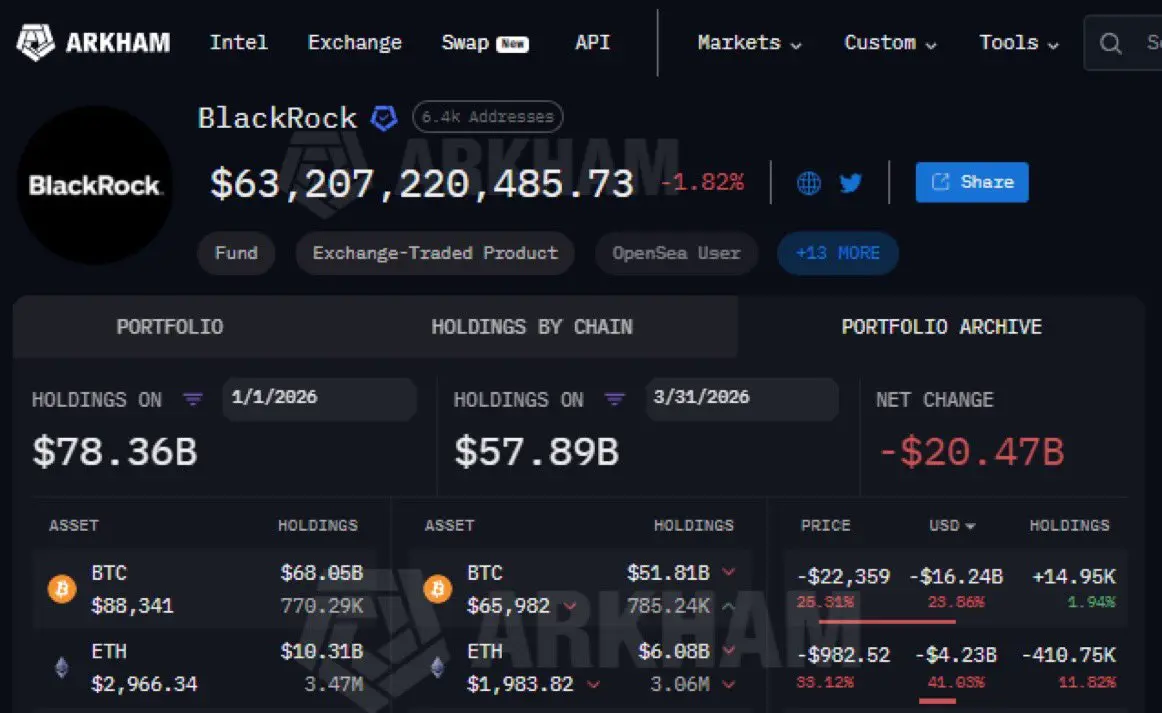1162x713 pixels.
Task: Click the -$4.23B ETH USD change
Action: [956, 655]
